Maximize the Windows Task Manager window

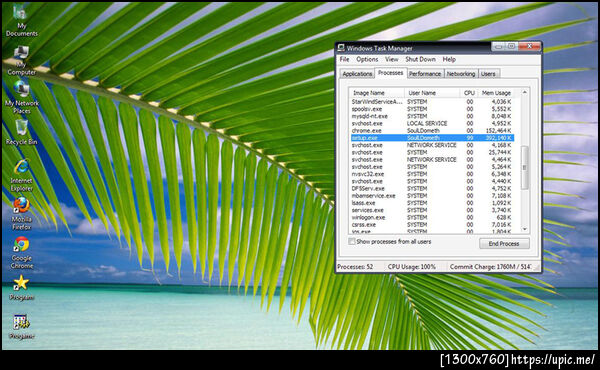click(x=512, y=47)
